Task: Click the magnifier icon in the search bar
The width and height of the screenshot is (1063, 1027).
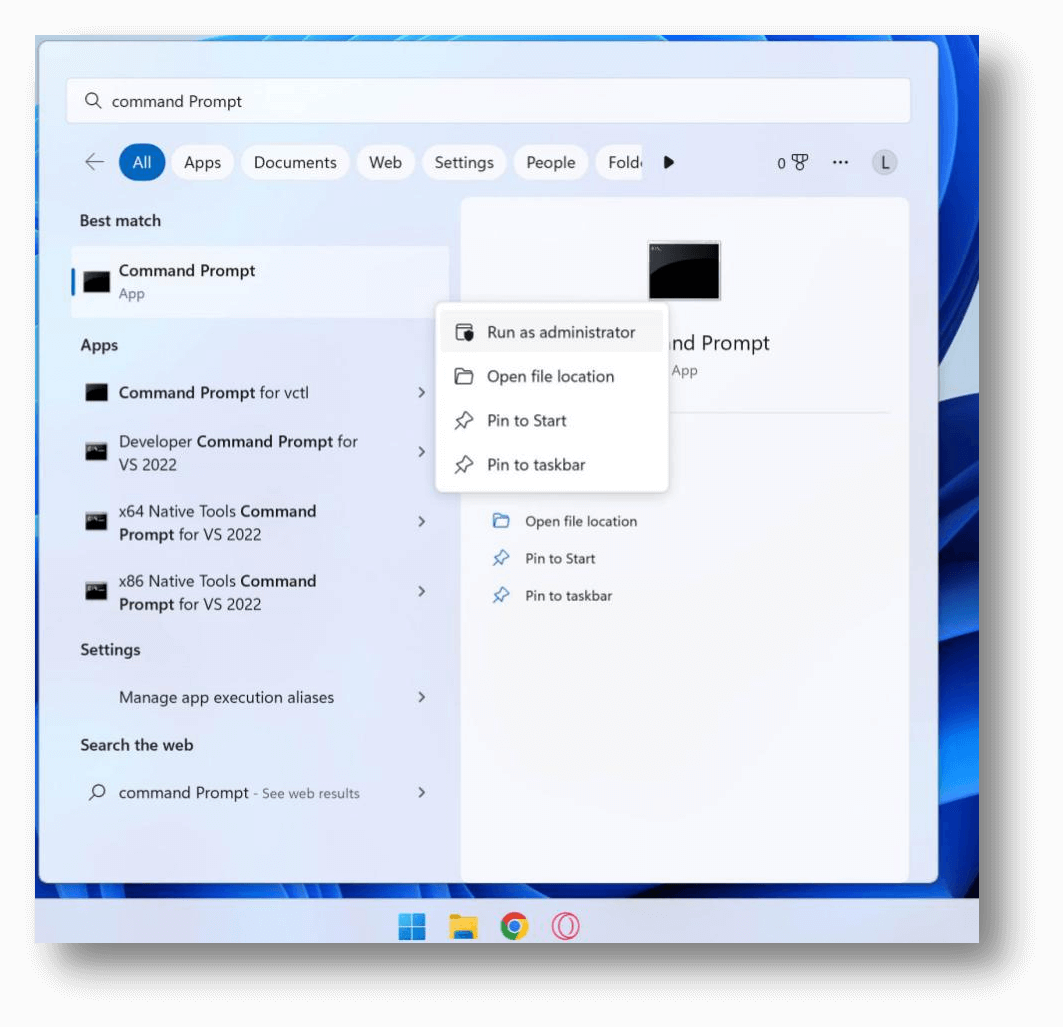Action: 91,100
